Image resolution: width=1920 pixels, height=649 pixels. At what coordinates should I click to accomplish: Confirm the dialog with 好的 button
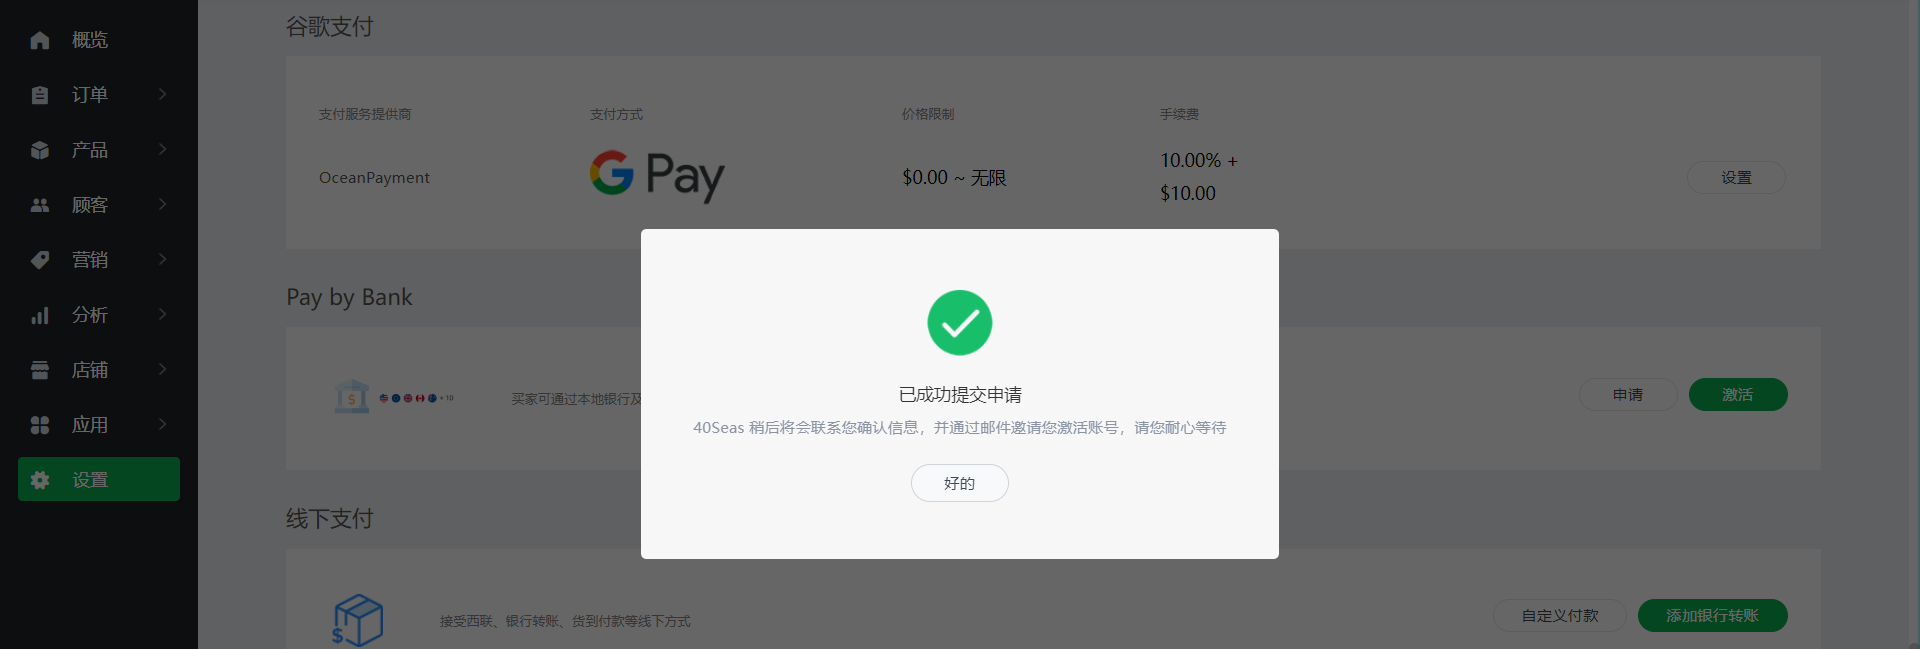[960, 483]
